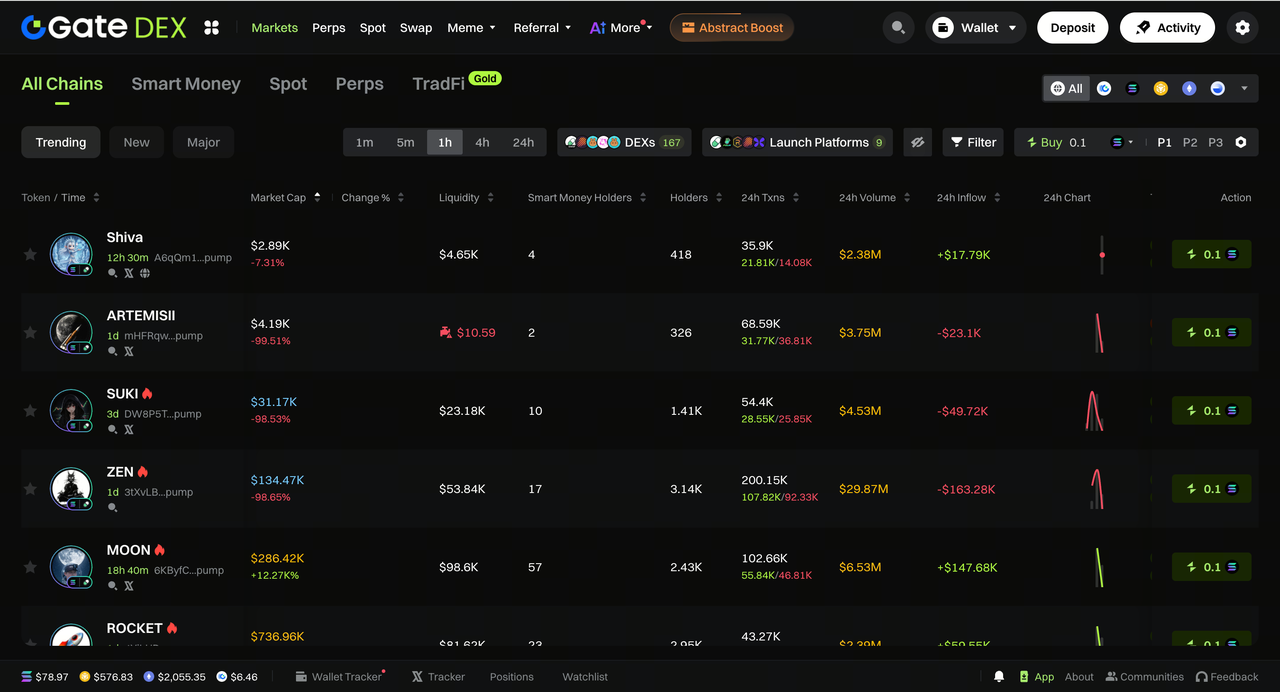
Task: Filter by the Ethereum chain icon
Action: (1189, 88)
